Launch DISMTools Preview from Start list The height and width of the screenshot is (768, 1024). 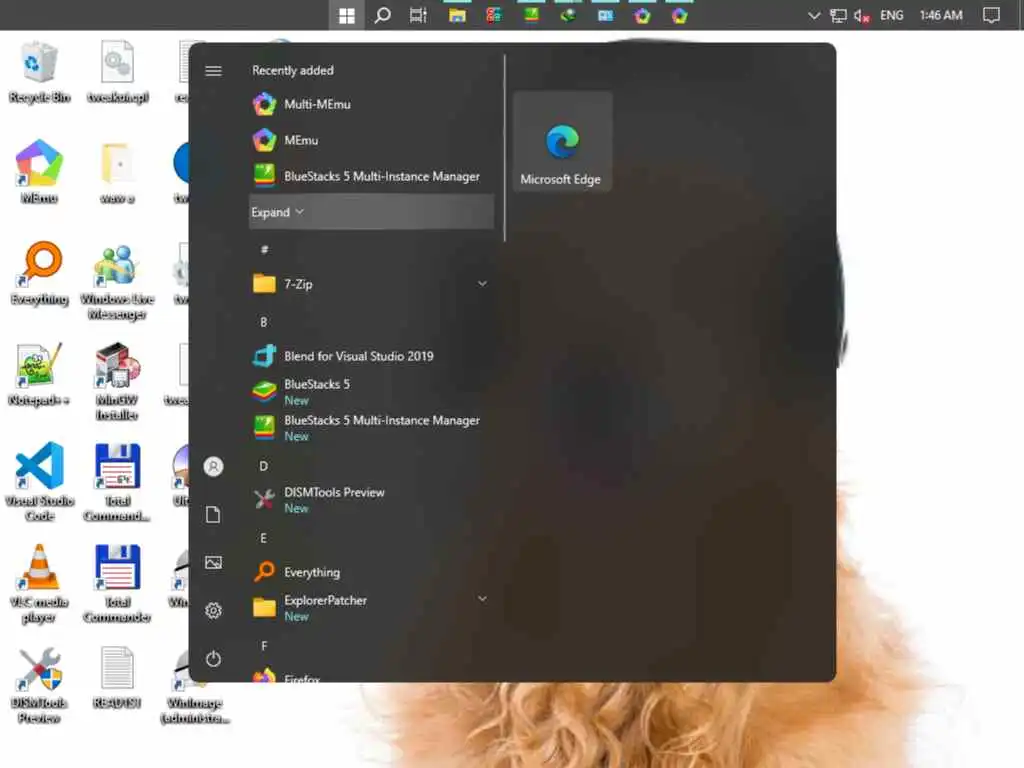pos(371,500)
